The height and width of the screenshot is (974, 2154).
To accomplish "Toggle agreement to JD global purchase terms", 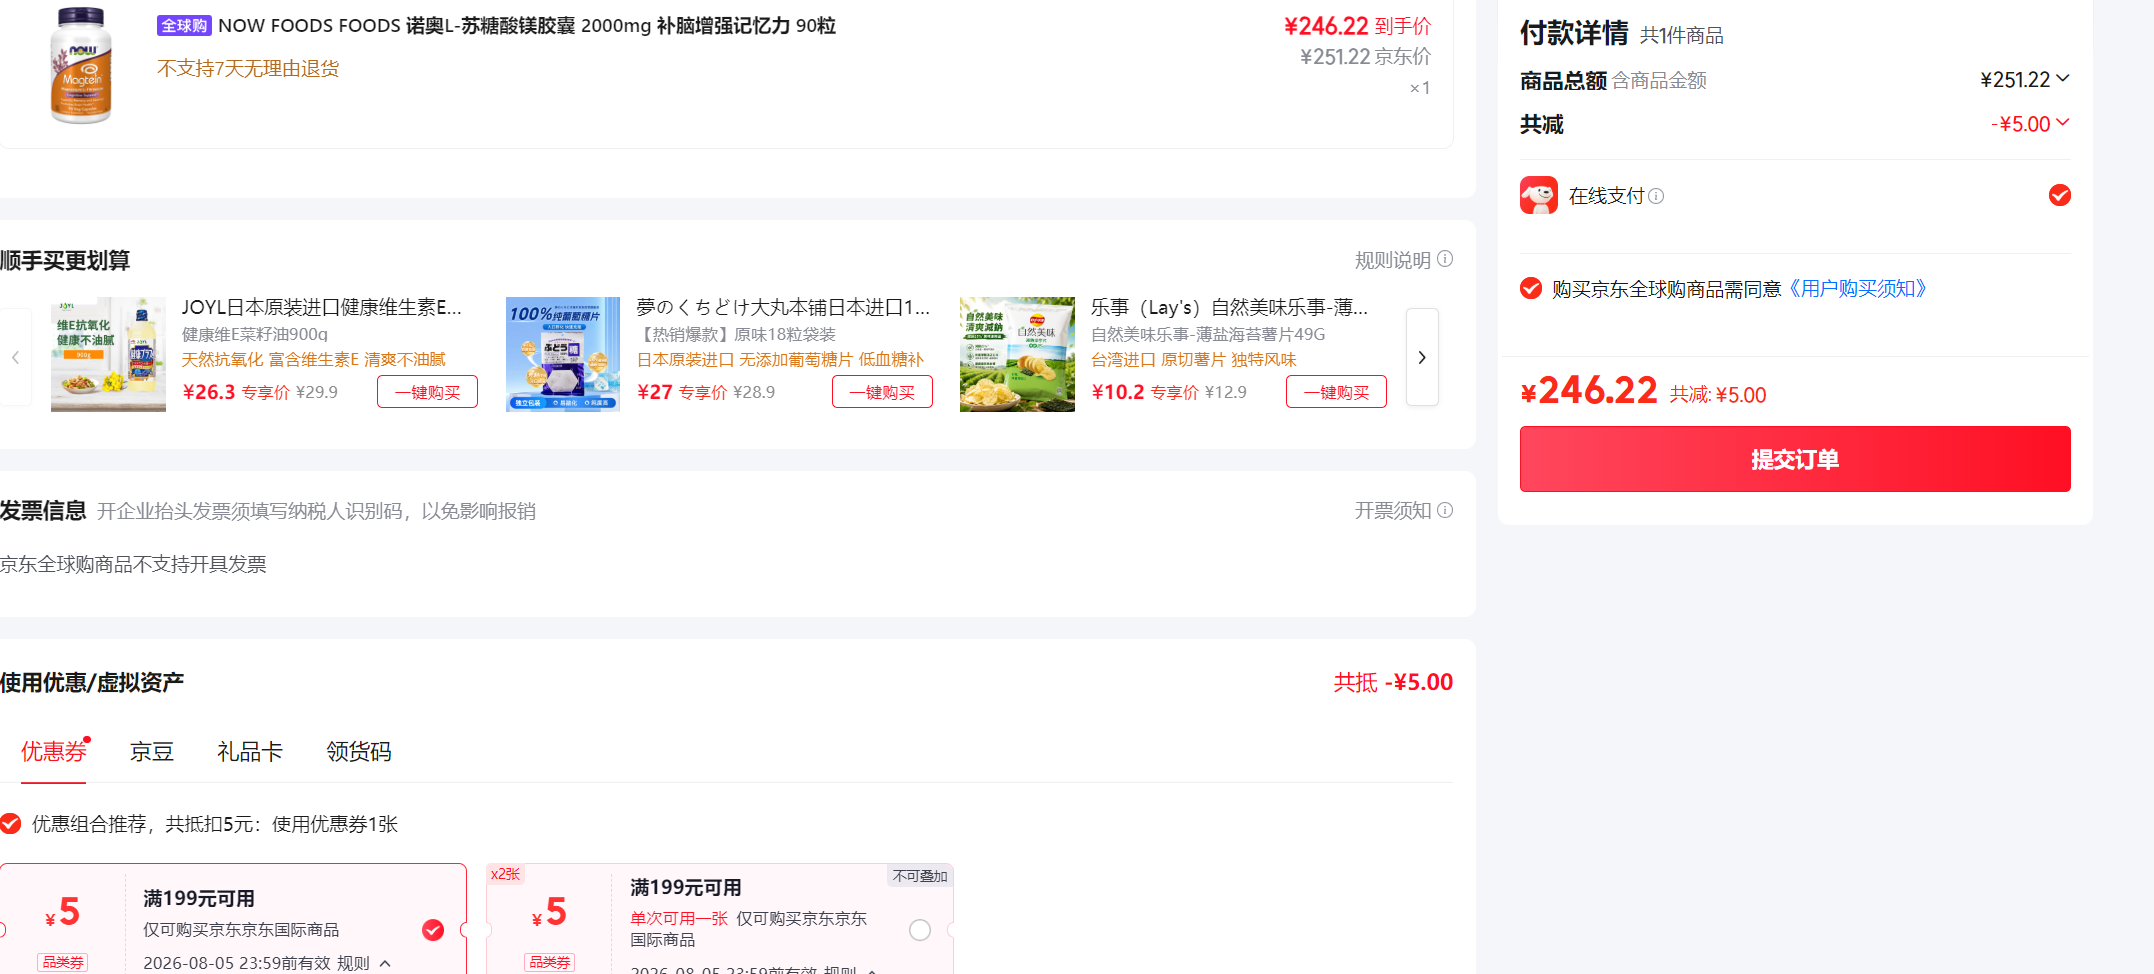I will tap(1531, 288).
